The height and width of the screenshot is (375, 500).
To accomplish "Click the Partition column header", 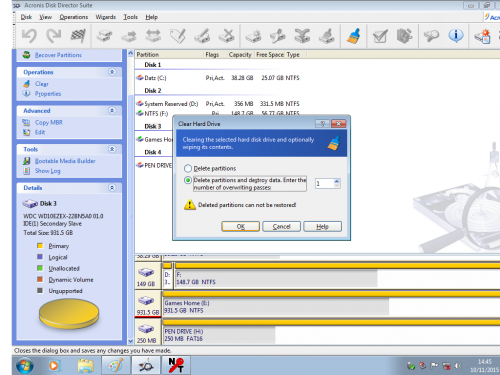I will click(x=169, y=54).
